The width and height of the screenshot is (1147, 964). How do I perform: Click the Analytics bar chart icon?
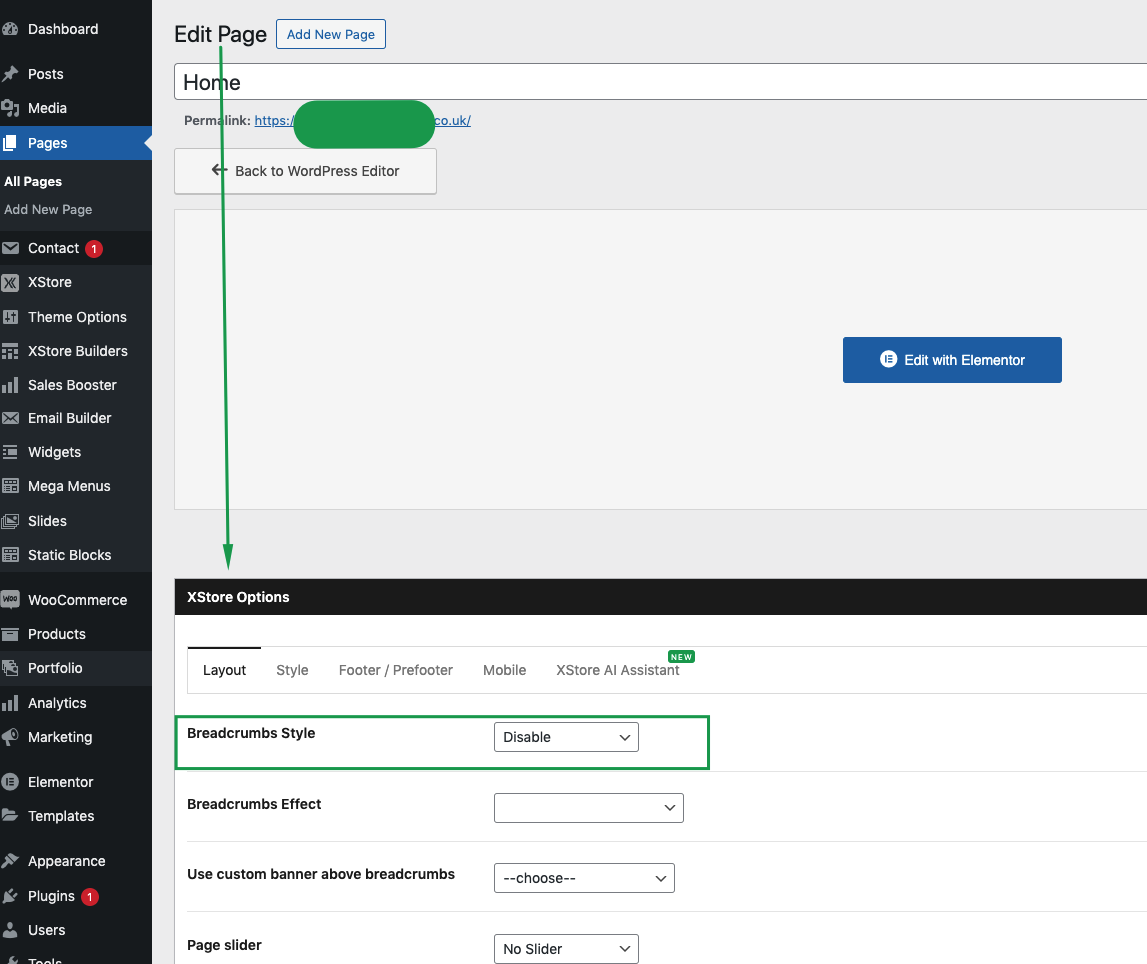(10, 703)
